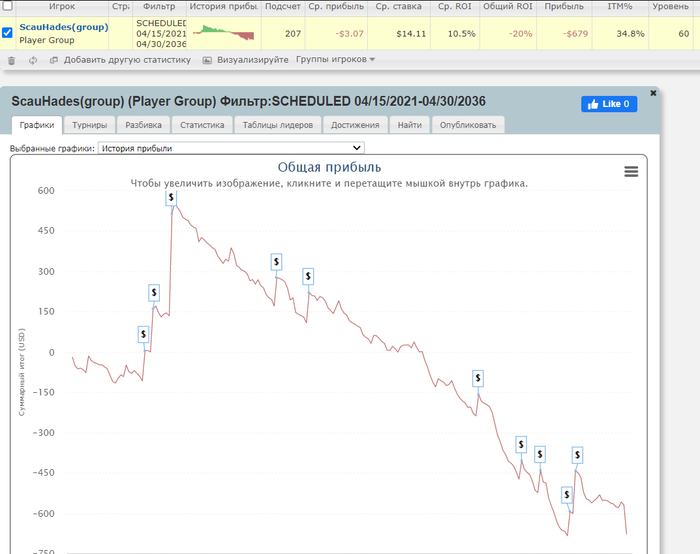This screenshot has height=554, width=700.
Task: Open the Таблицы лидеров tab
Action: [277, 125]
